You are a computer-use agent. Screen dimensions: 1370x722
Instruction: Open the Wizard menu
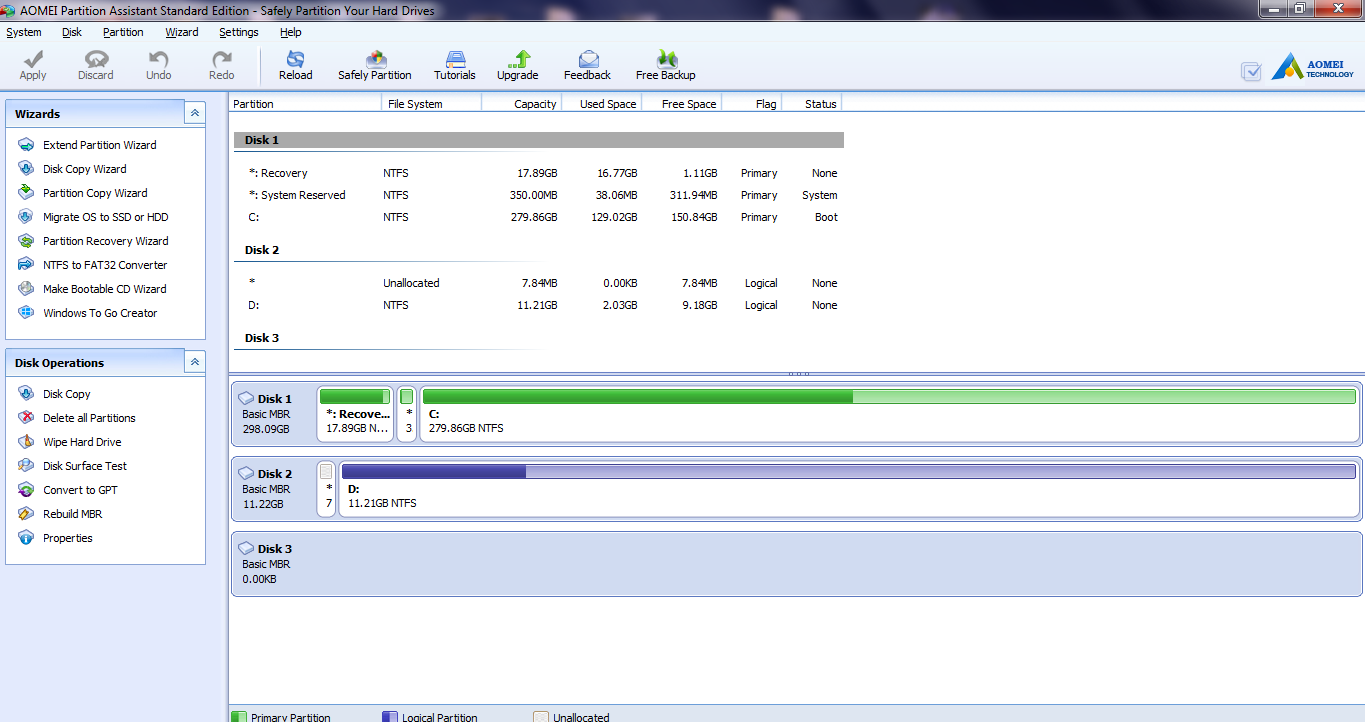click(x=182, y=32)
